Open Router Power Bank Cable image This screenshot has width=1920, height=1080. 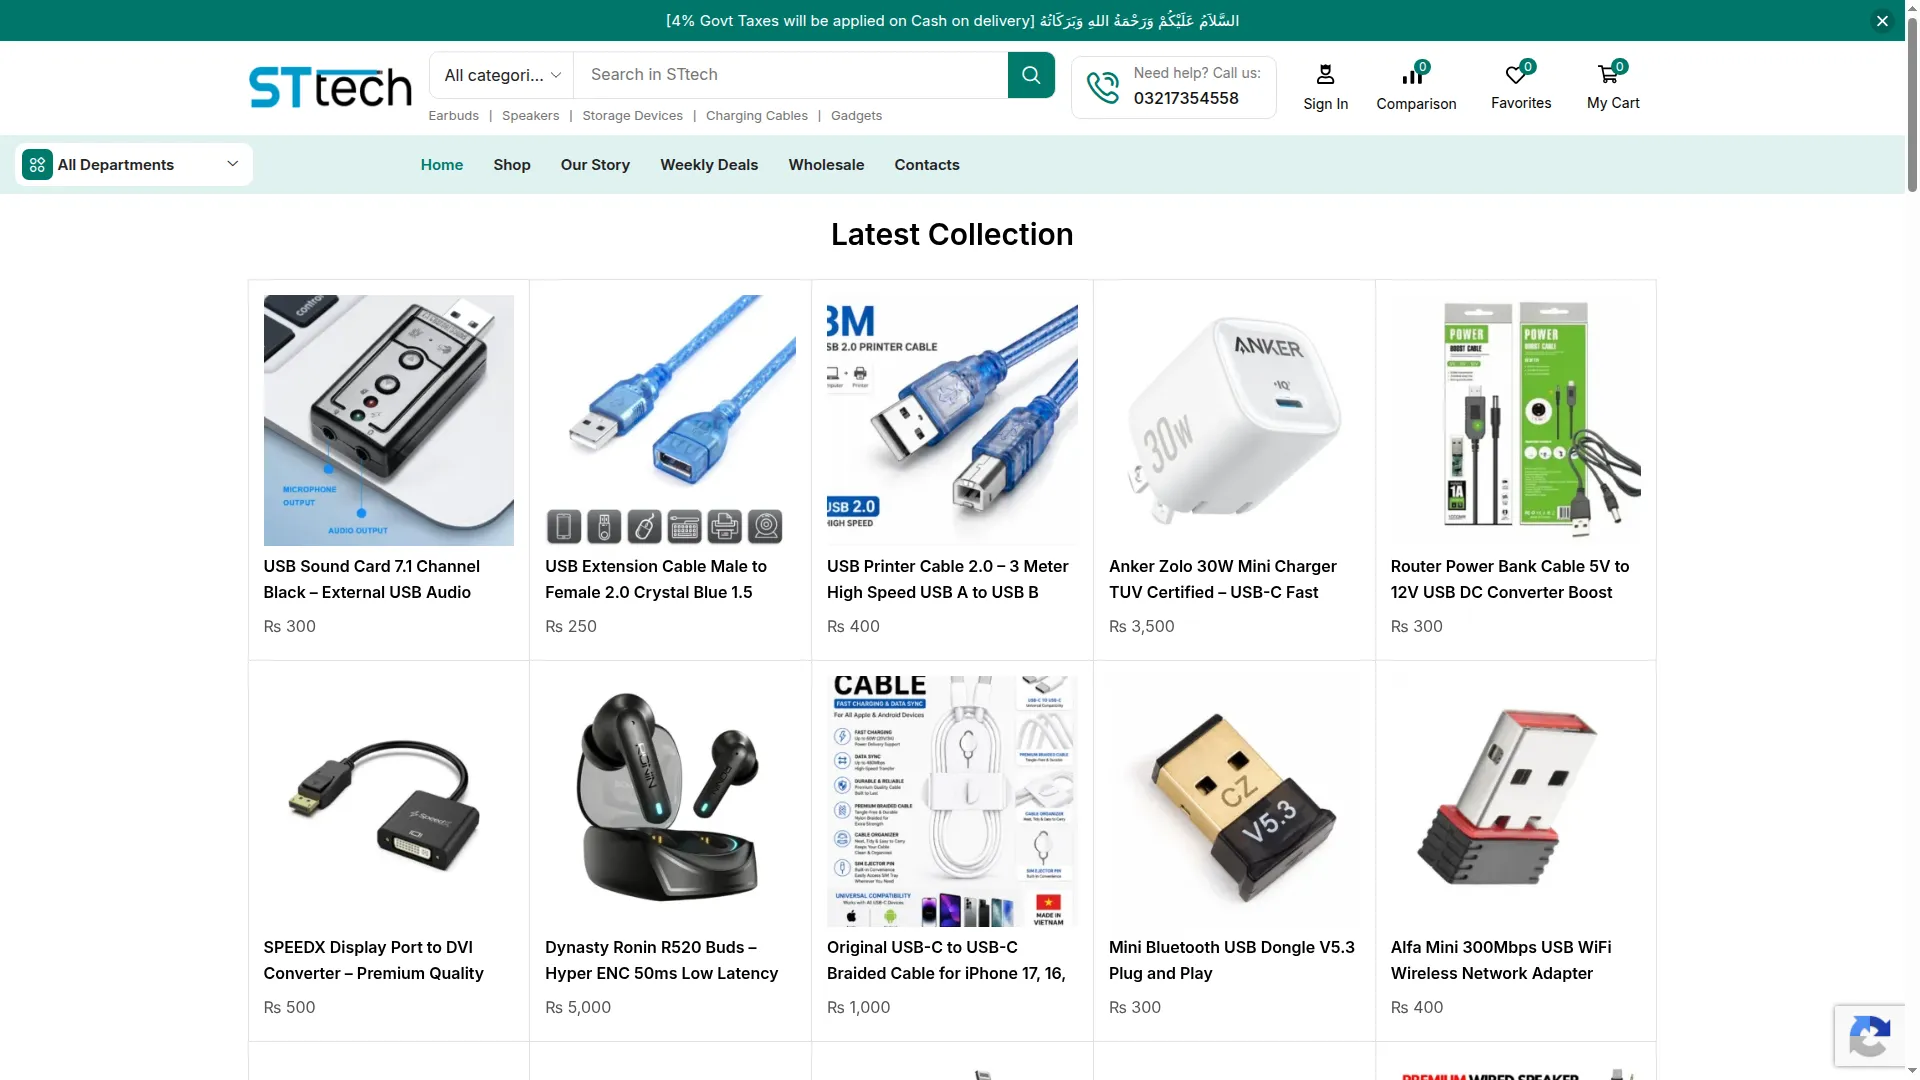1516,420
